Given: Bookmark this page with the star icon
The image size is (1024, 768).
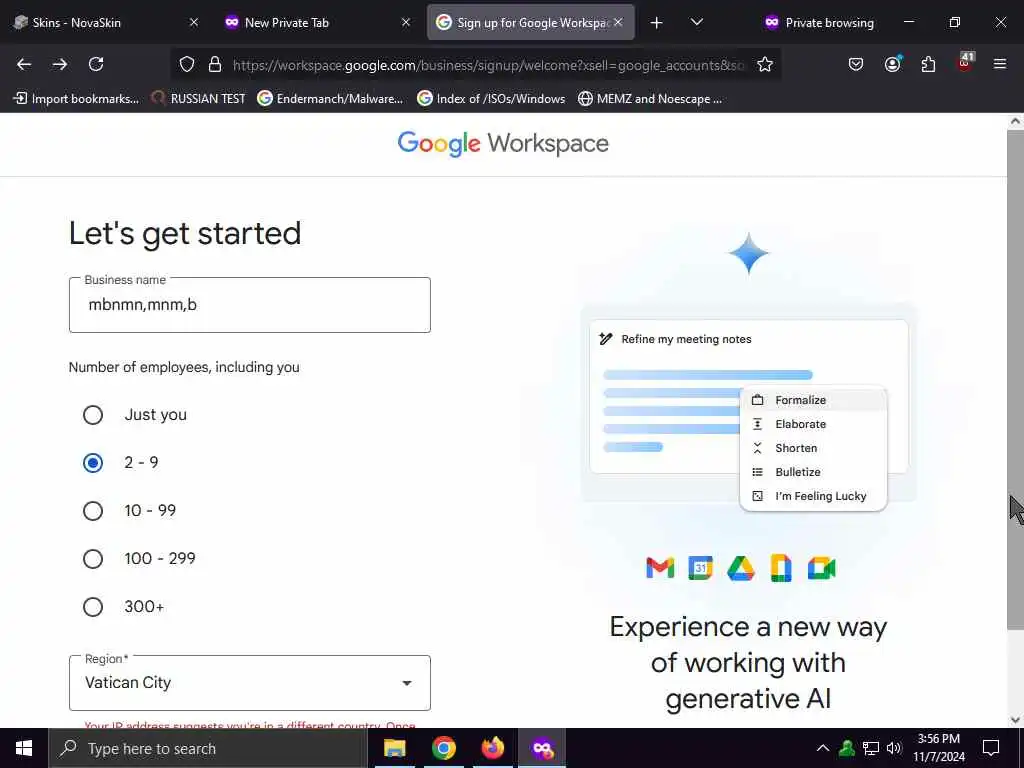Looking at the screenshot, I should click(765, 64).
